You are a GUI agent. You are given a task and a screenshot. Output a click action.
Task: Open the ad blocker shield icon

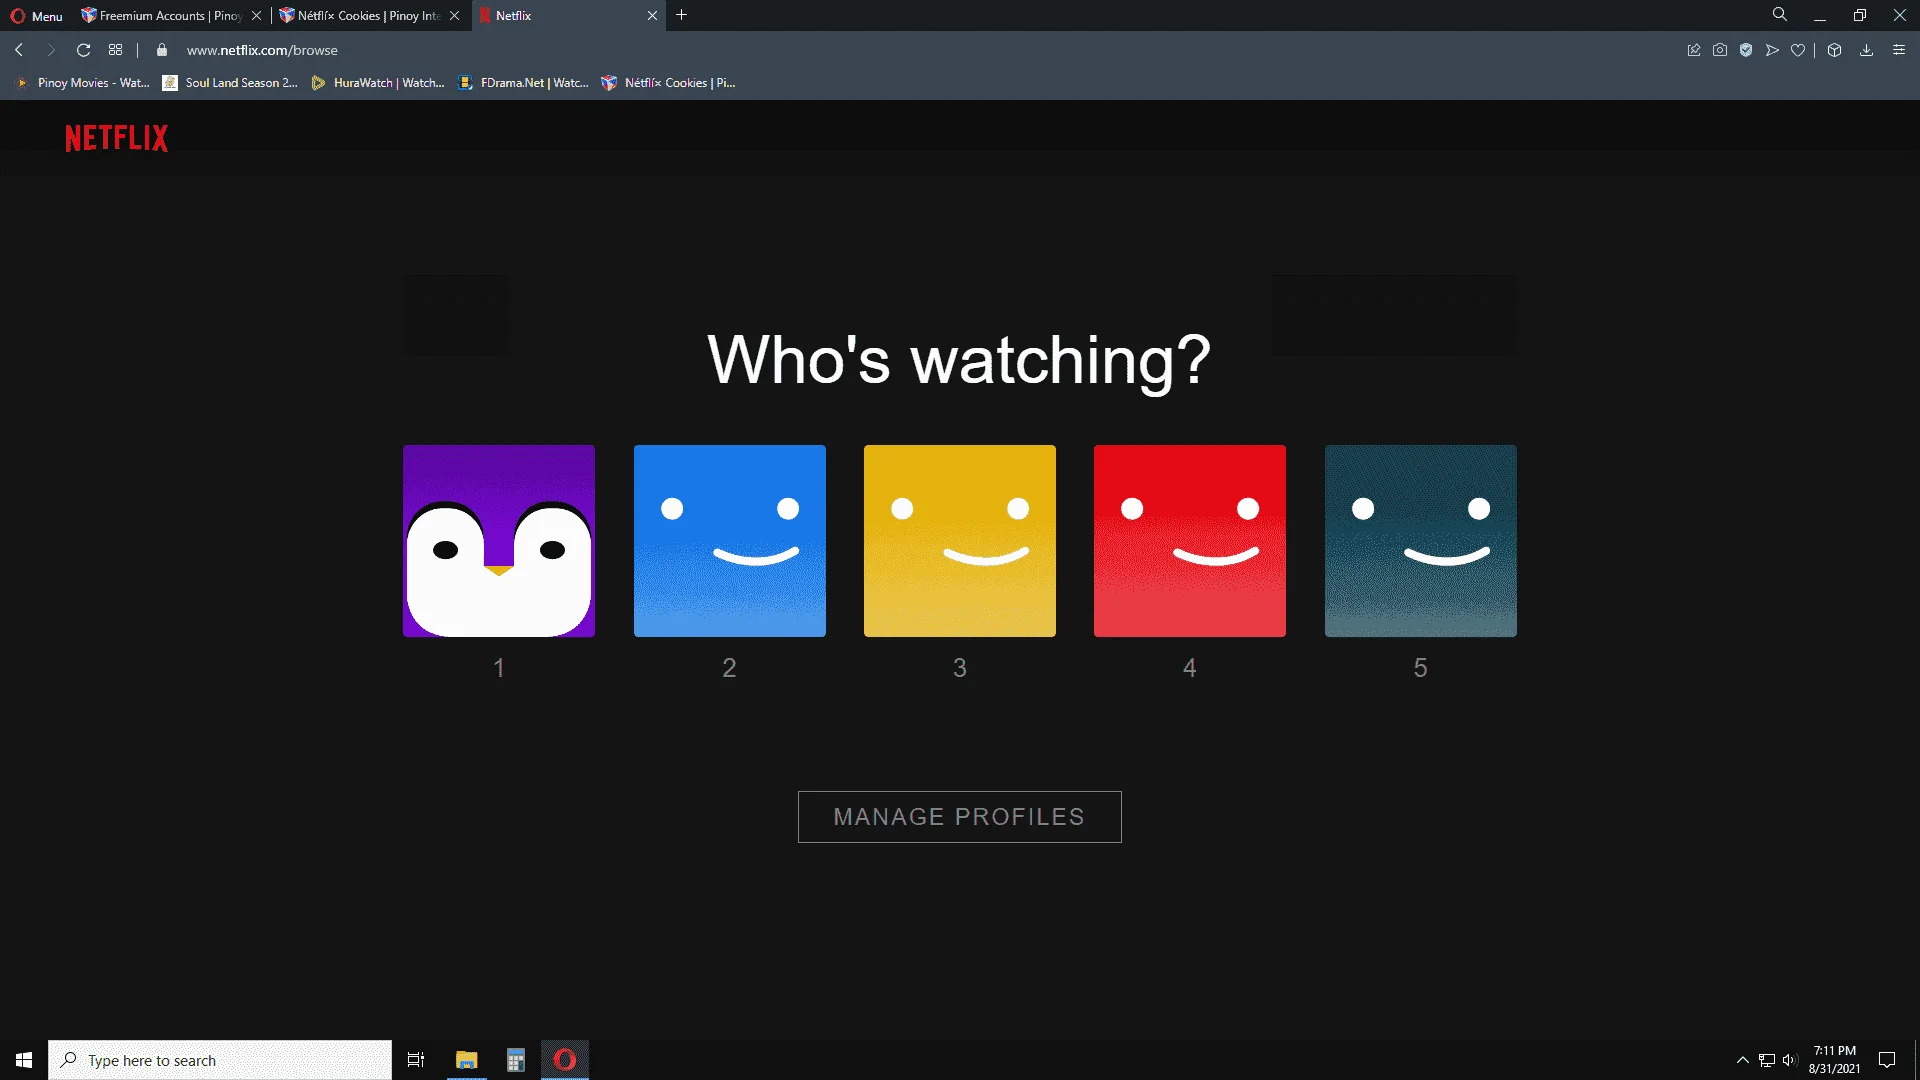(x=1746, y=50)
